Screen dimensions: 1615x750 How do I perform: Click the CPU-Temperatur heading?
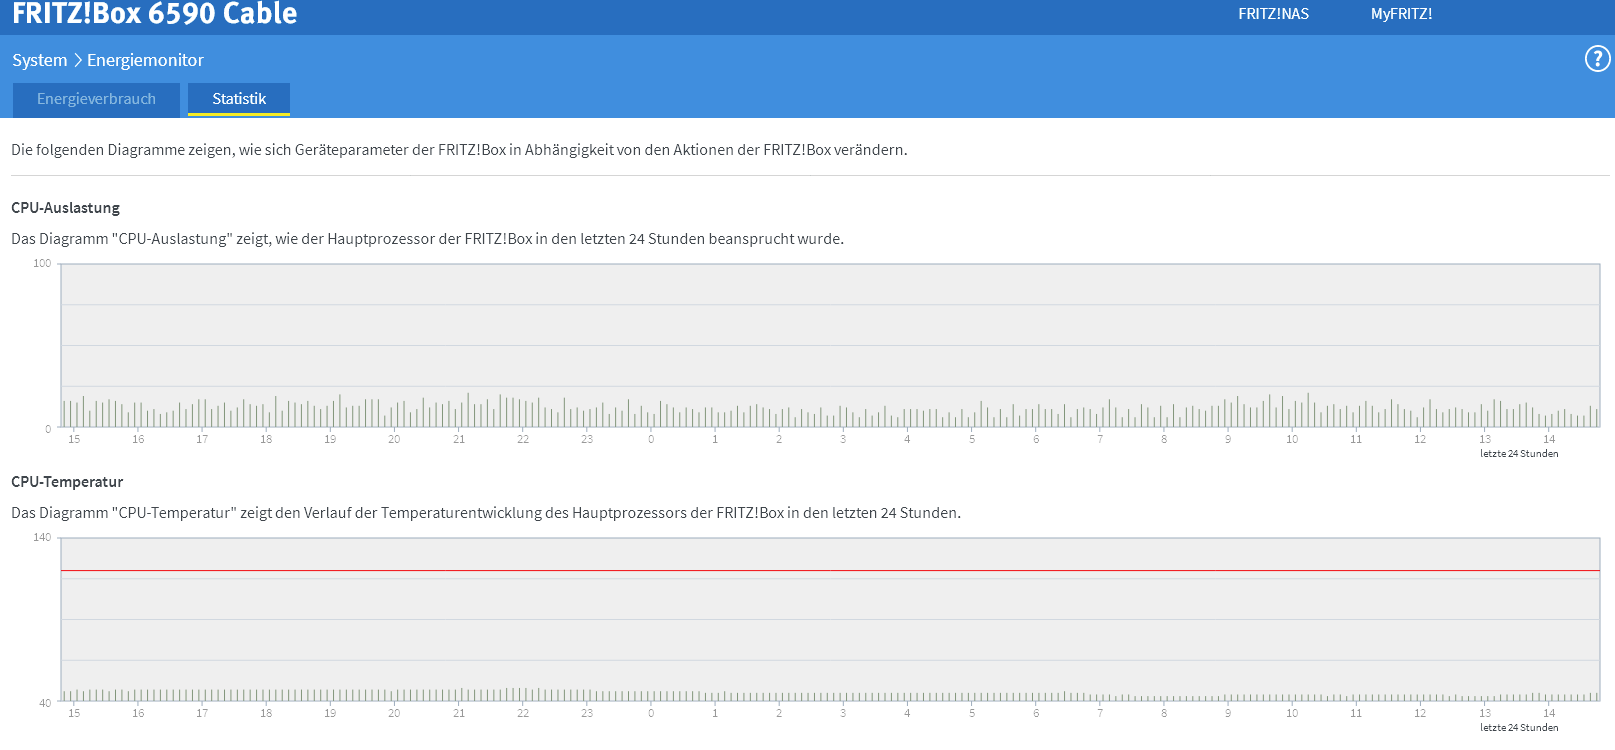coord(67,482)
